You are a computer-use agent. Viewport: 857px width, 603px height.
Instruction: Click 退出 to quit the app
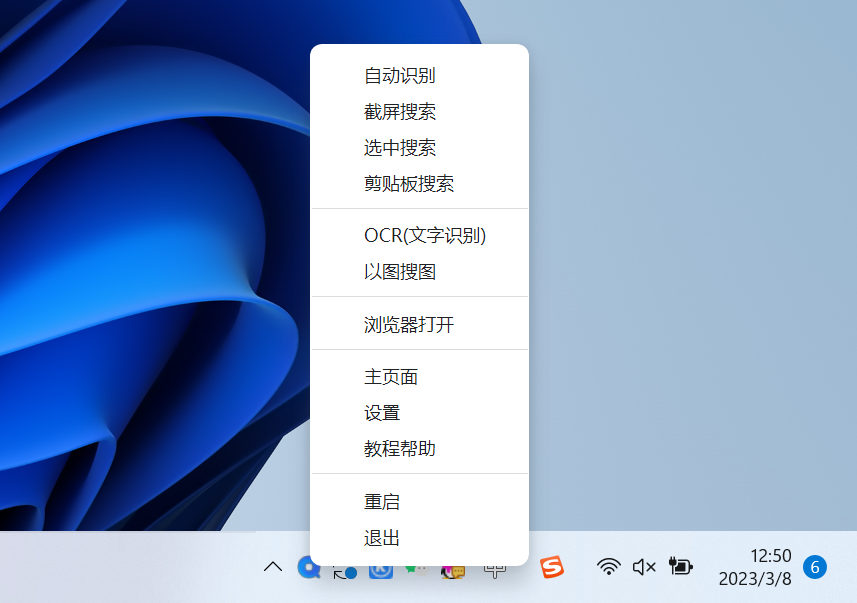coord(419,537)
